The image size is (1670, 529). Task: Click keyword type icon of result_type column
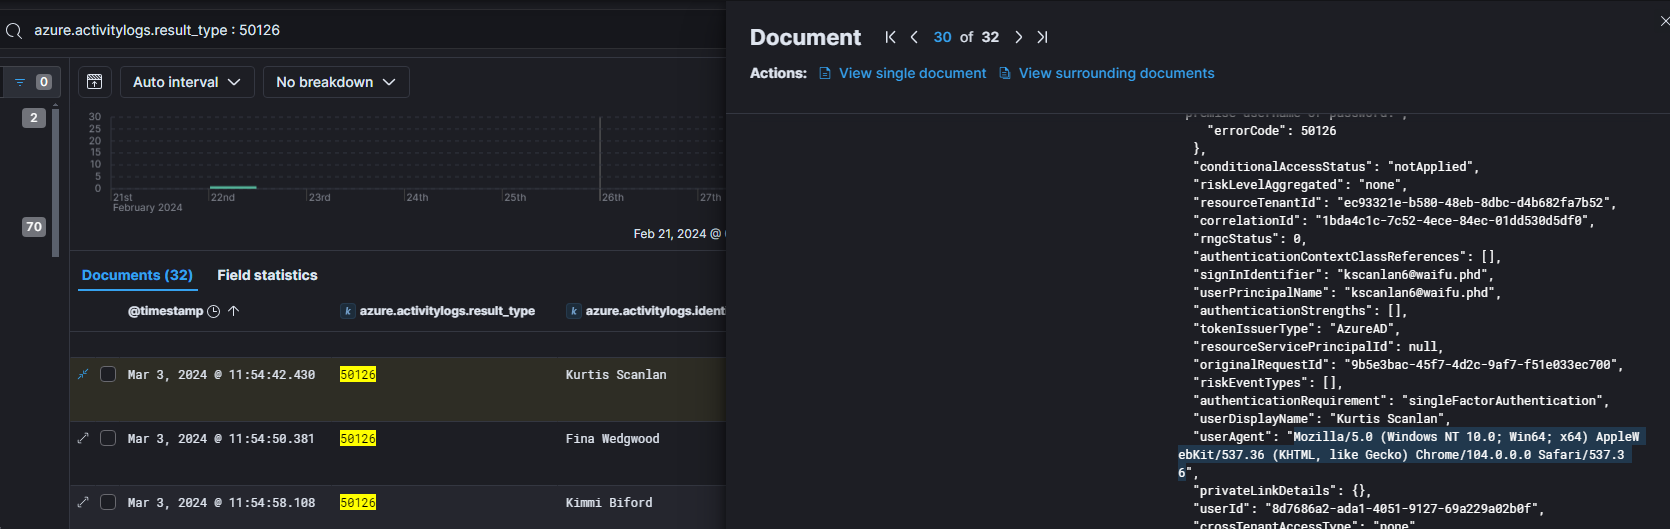point(348,311)
